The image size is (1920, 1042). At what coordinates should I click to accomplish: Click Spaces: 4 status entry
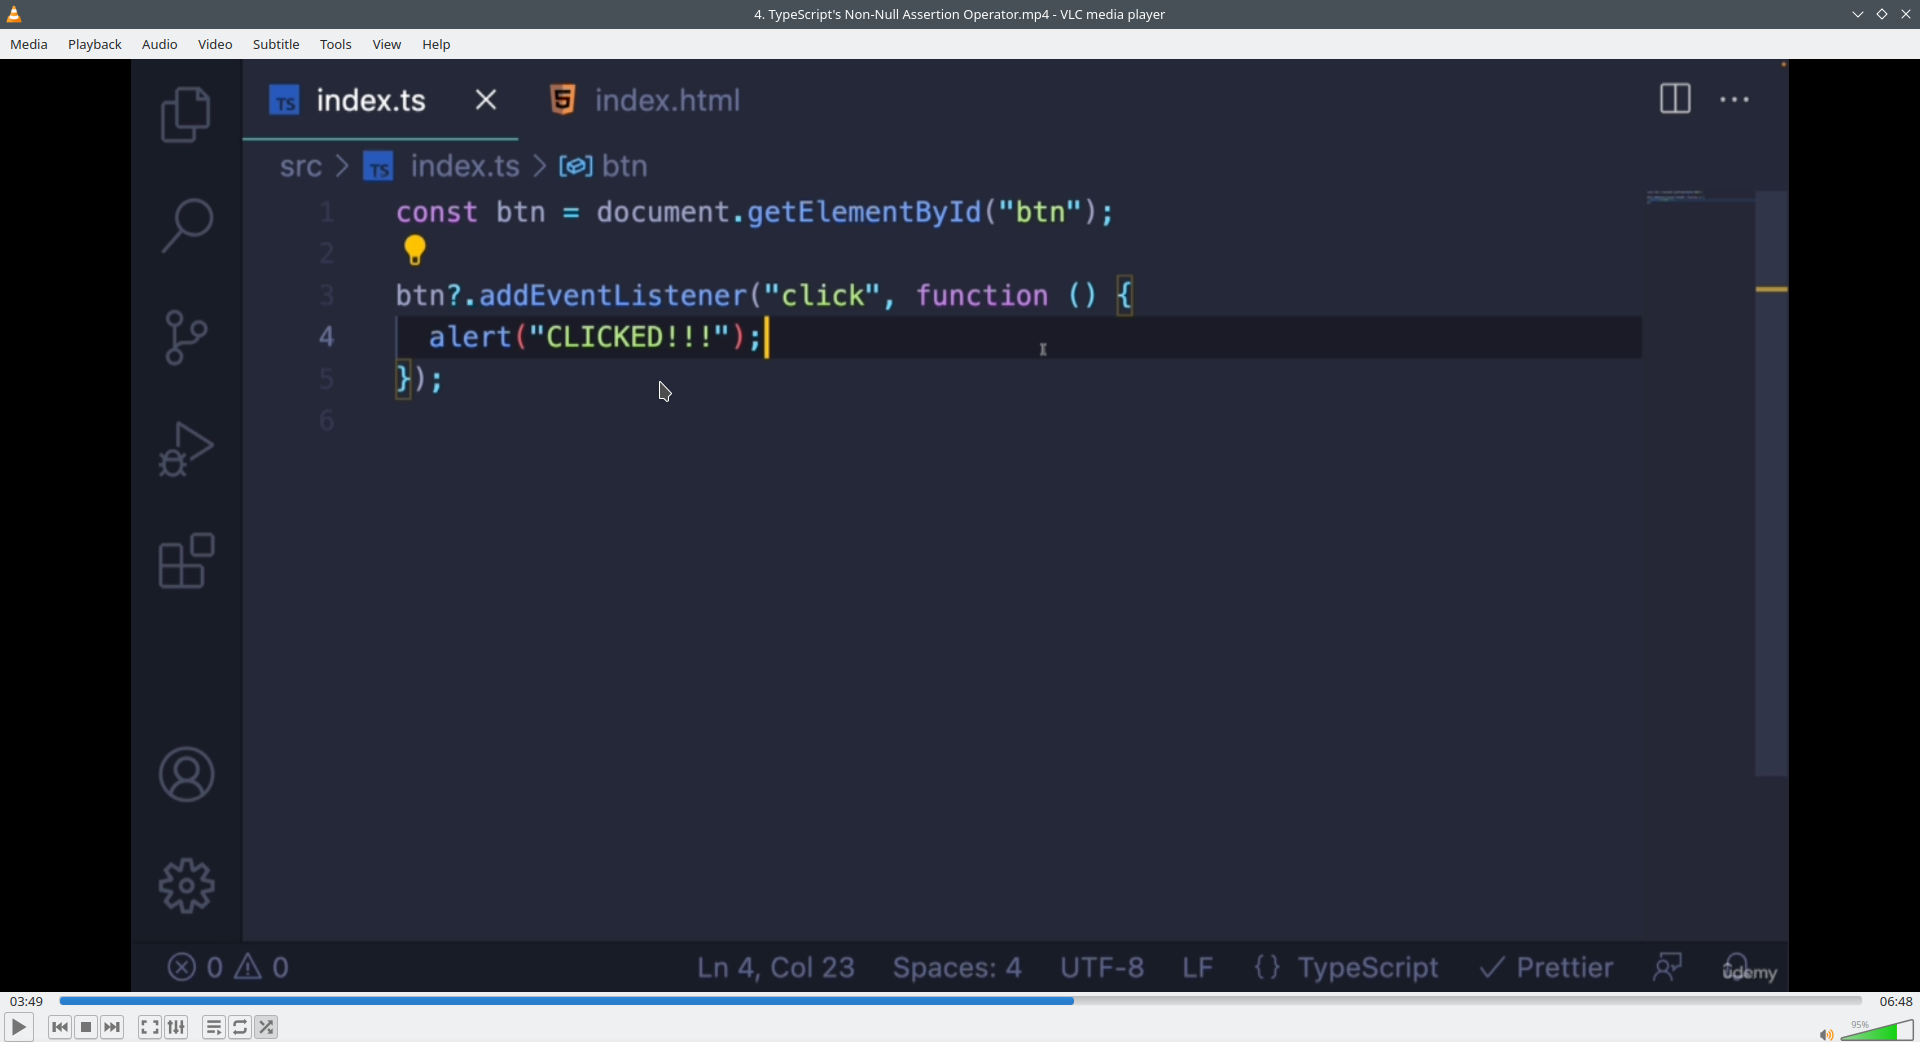click(x=957, y=968)
